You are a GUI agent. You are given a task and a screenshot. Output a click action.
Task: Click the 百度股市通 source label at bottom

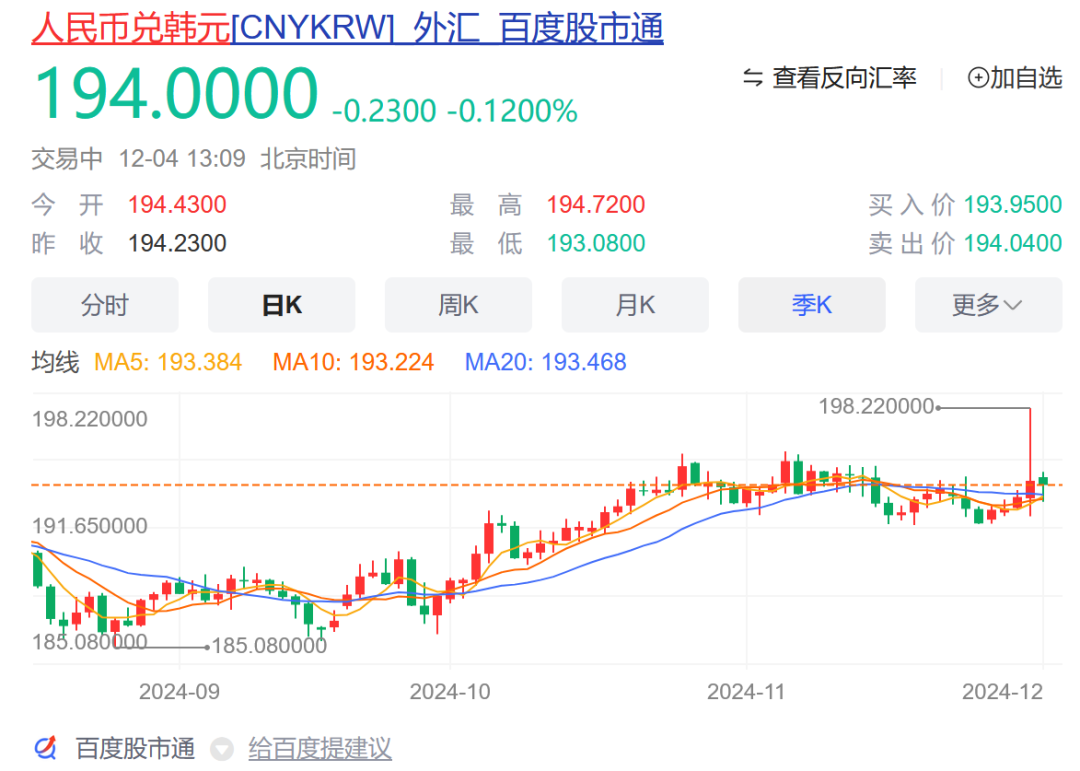coord(135,748)
